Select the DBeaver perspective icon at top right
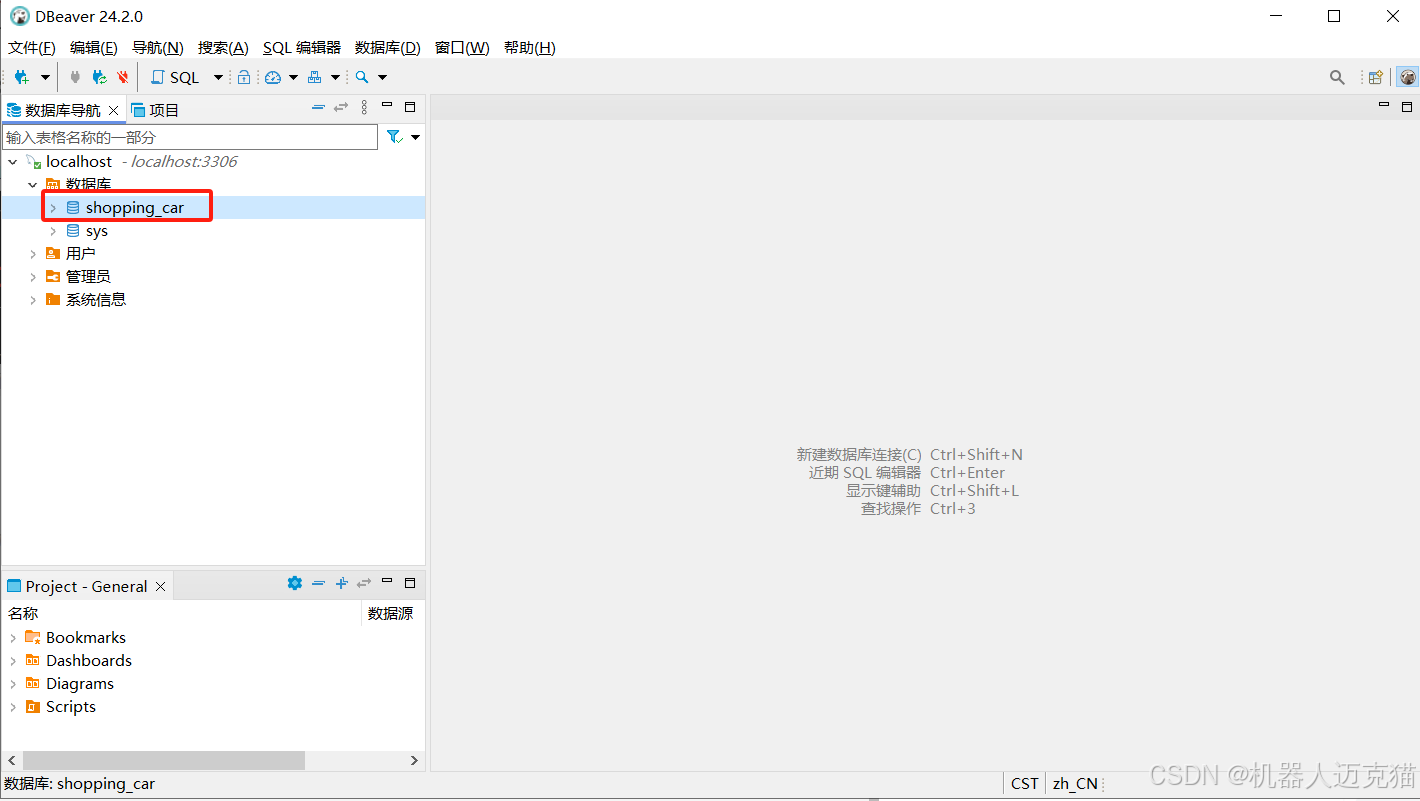1420x801 pixels. pyautogui.click(x=1407, y=77)
